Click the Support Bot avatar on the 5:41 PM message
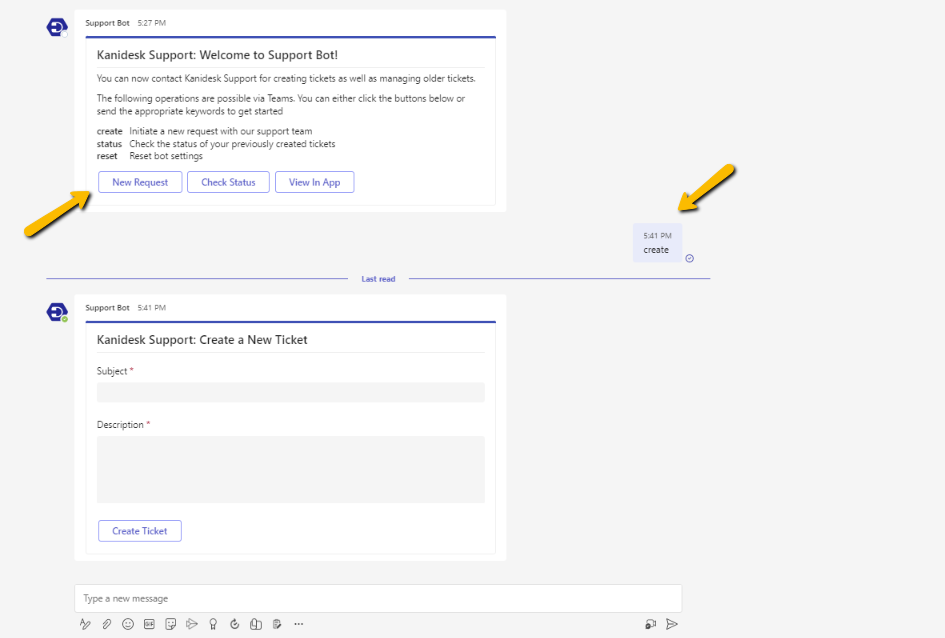 point(57,312)
